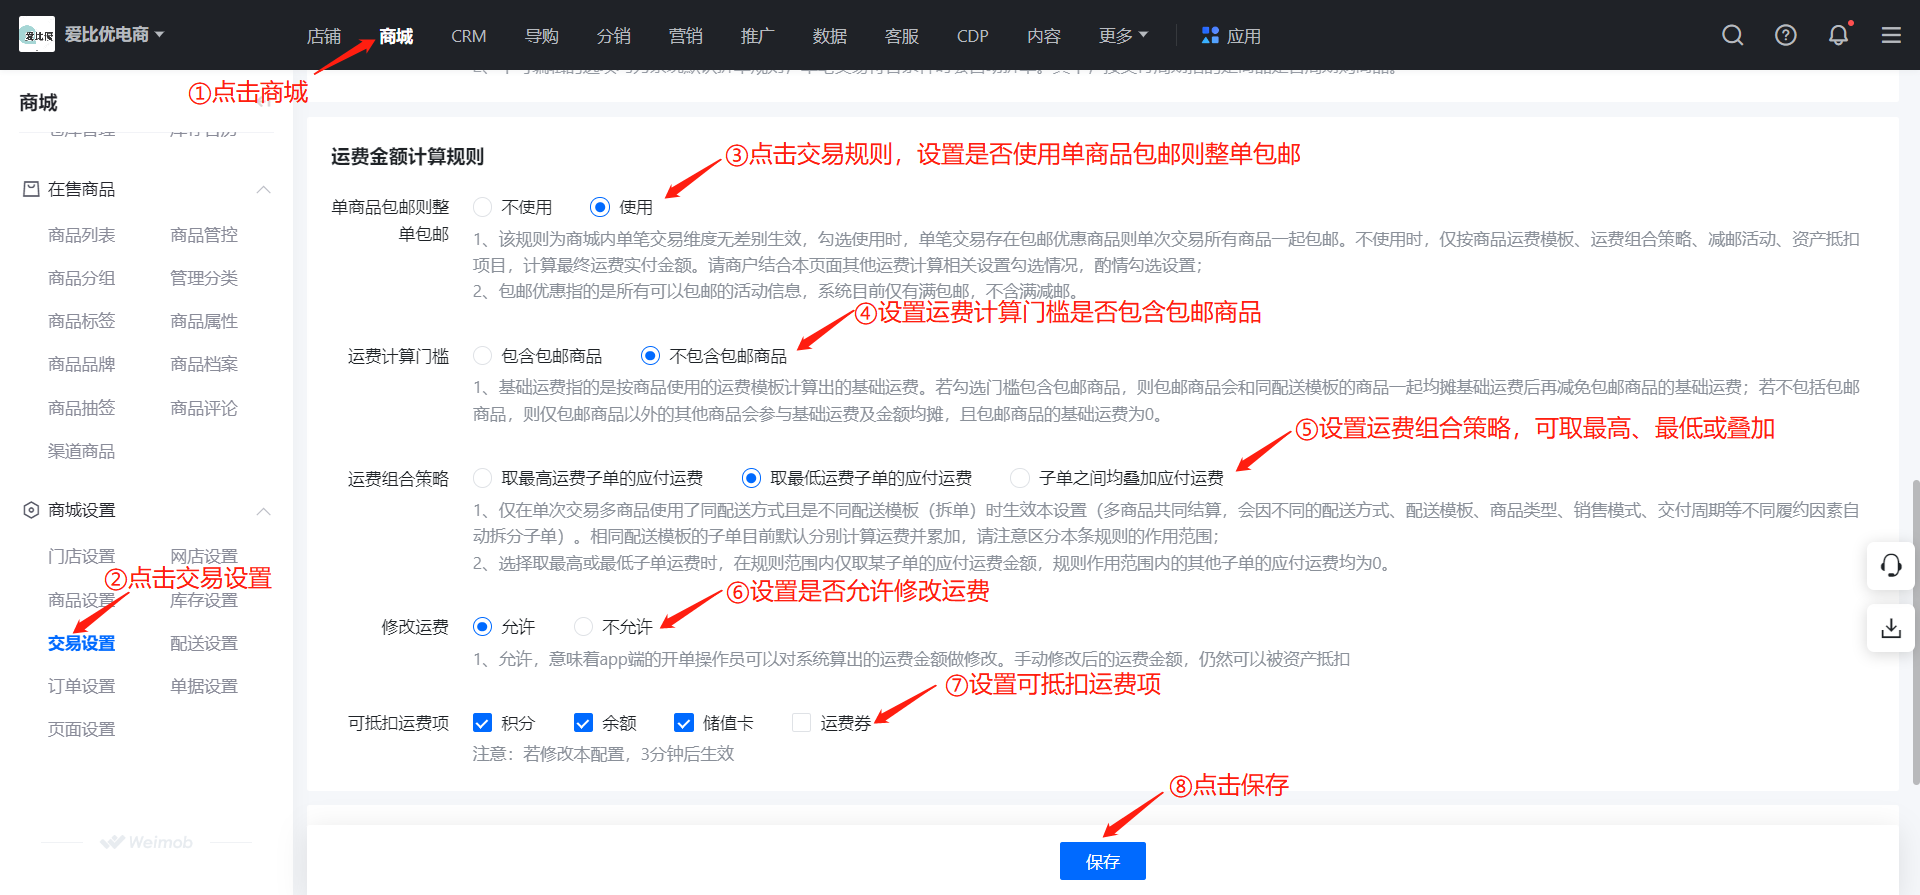Select 包含包邮商品 radio option
This screenshot has width=1920, height=895.
point(482,356)
